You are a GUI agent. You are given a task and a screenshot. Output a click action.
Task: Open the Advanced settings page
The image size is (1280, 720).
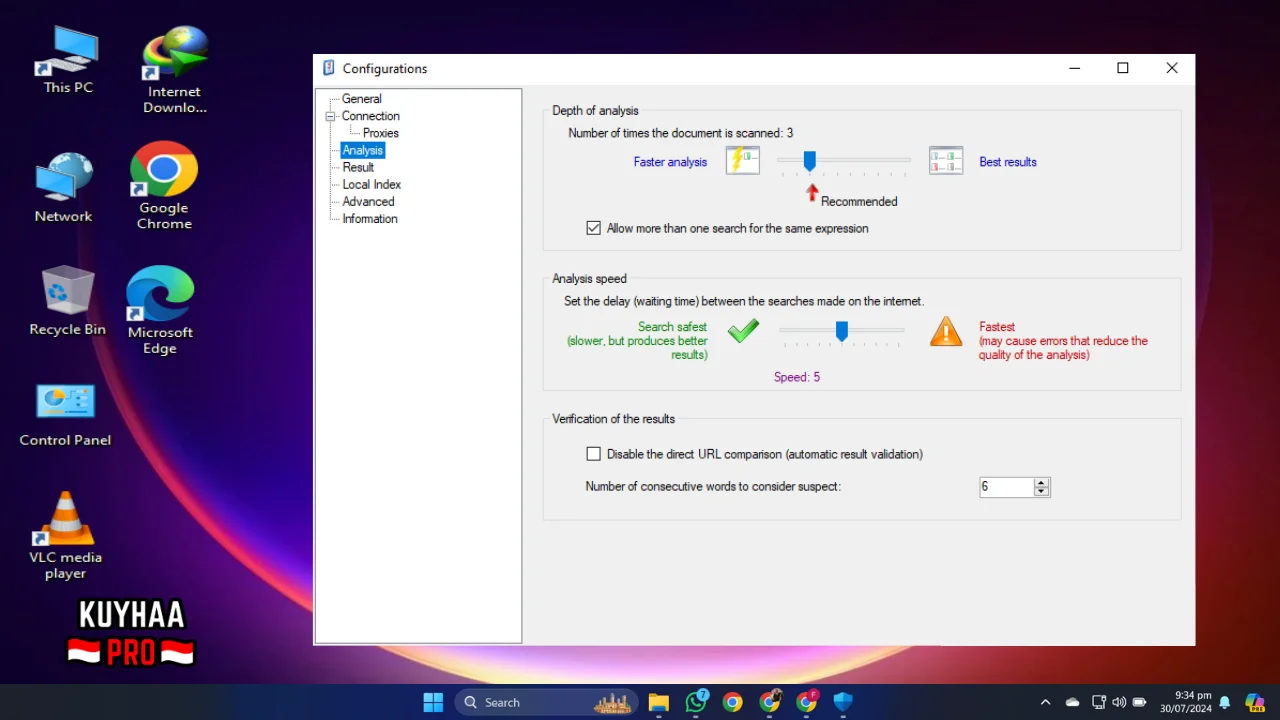coord(368,201)
